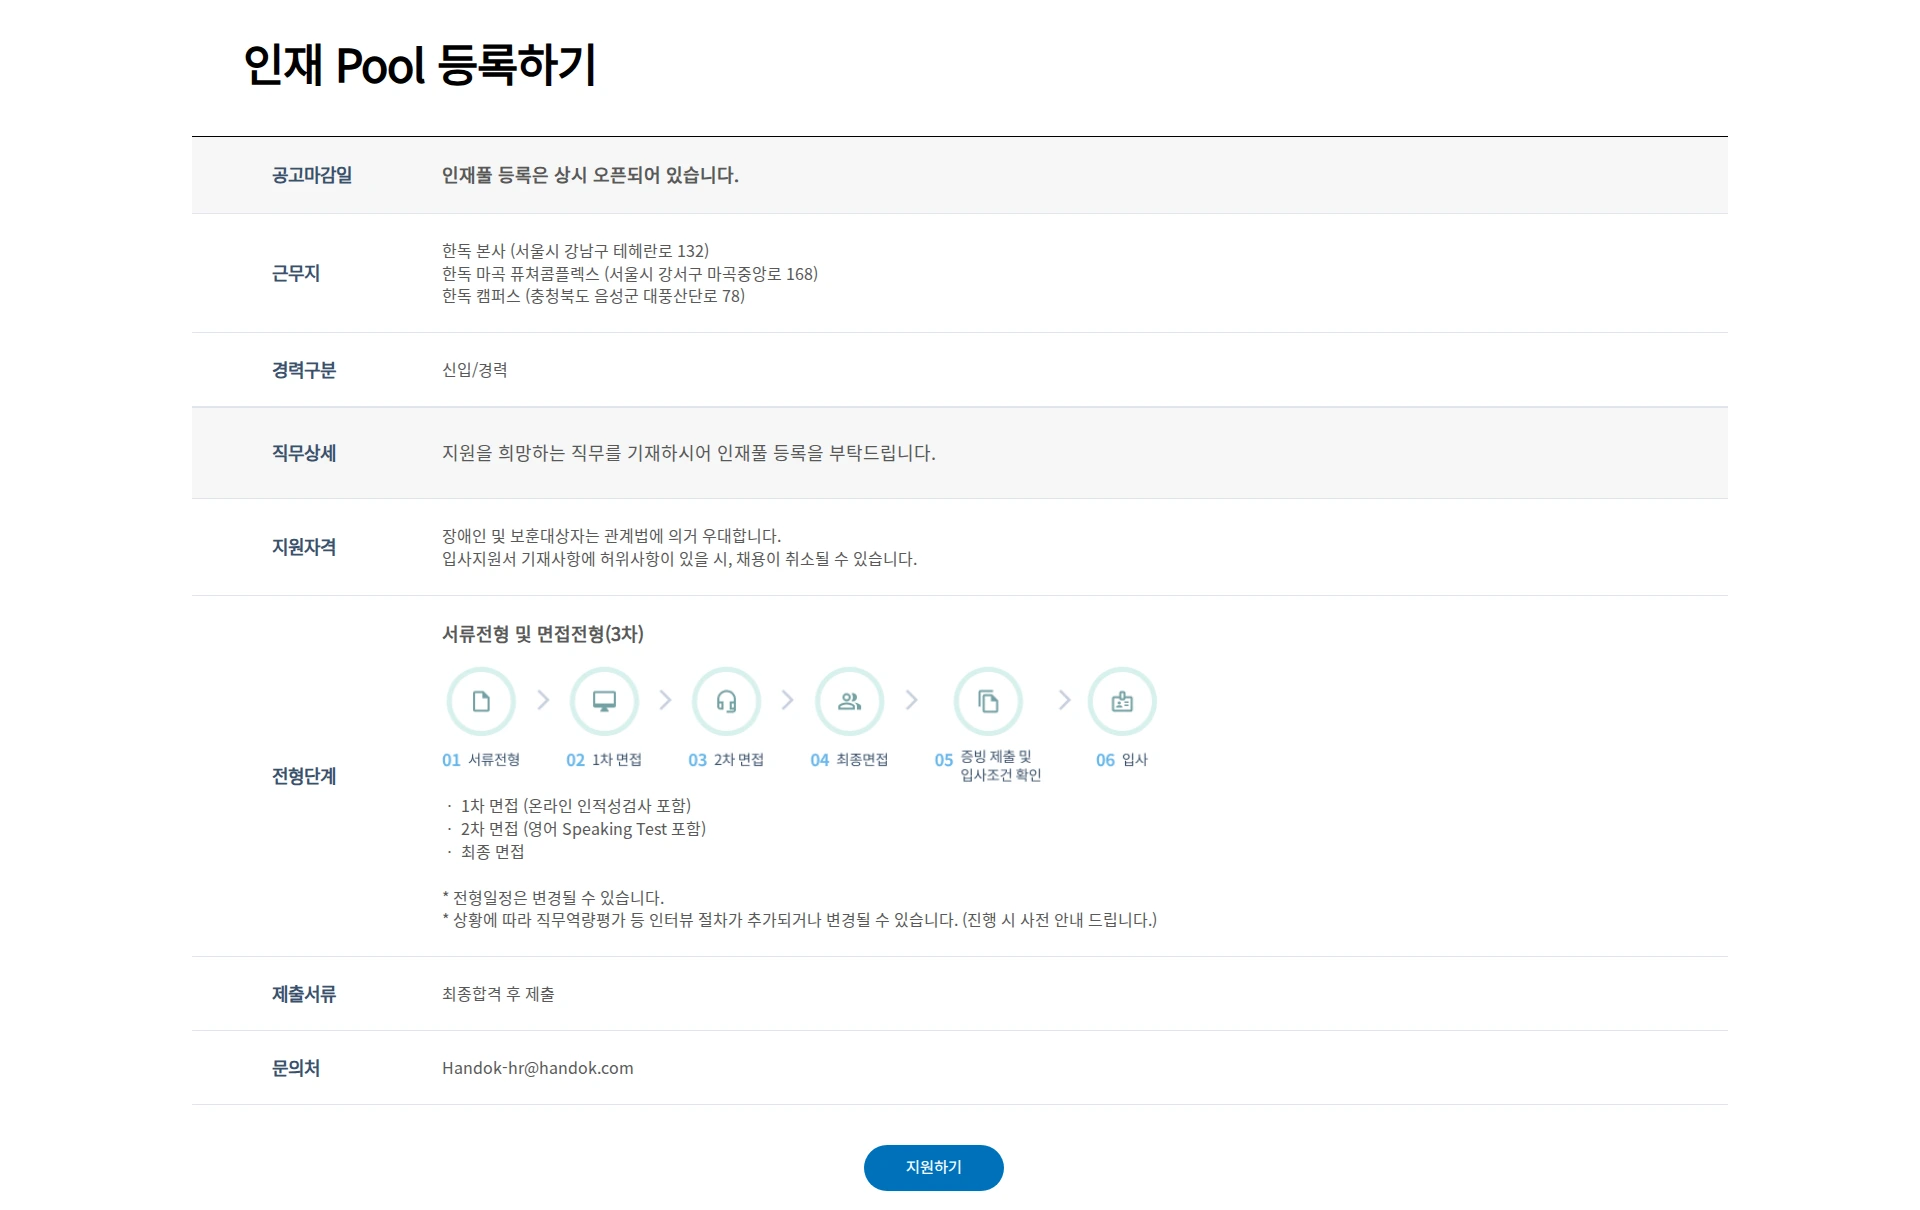Click the 신입/경력 value text
This screenshot has height=1210, width=1920.
[x=475, y=370]
